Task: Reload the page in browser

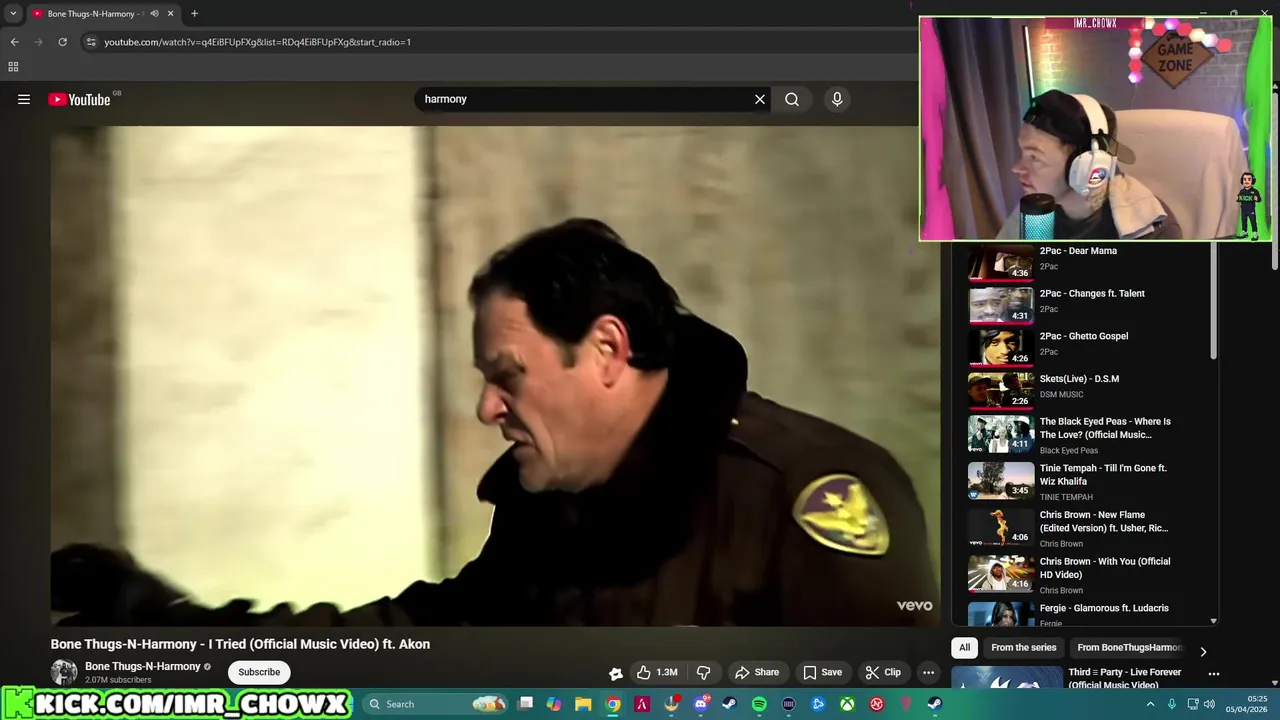Action: pos(62,42)
